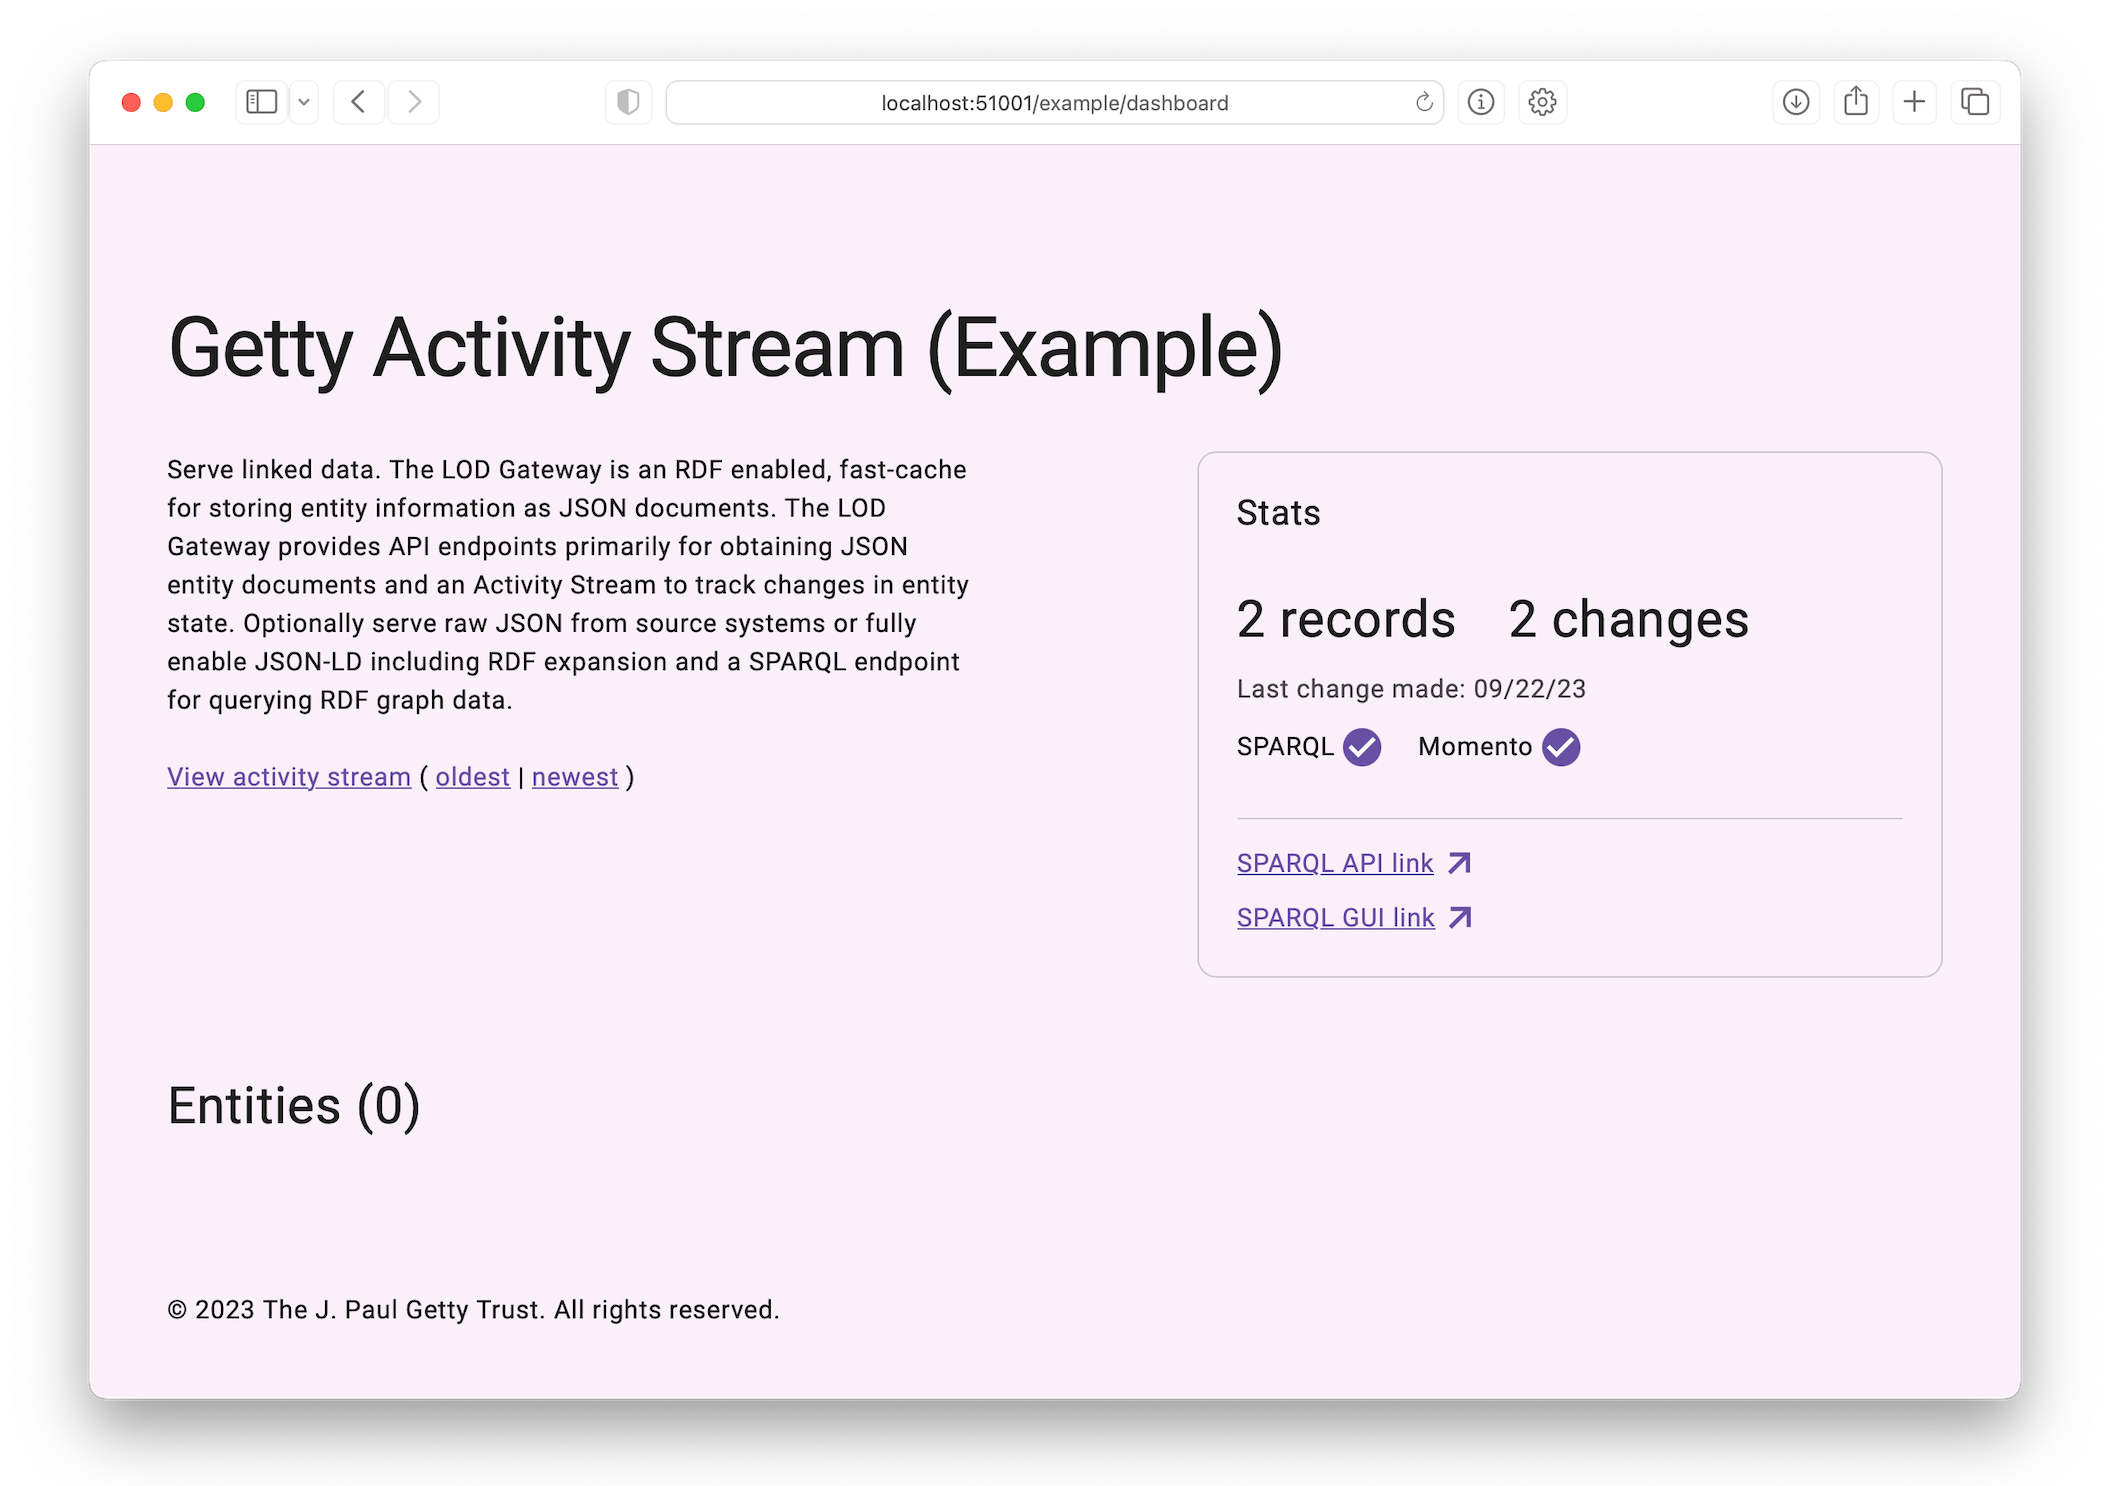Go forward using the forward arrow
Image resolution: width=2110 pixels, height=1486 pixels.
click(414, 102)
